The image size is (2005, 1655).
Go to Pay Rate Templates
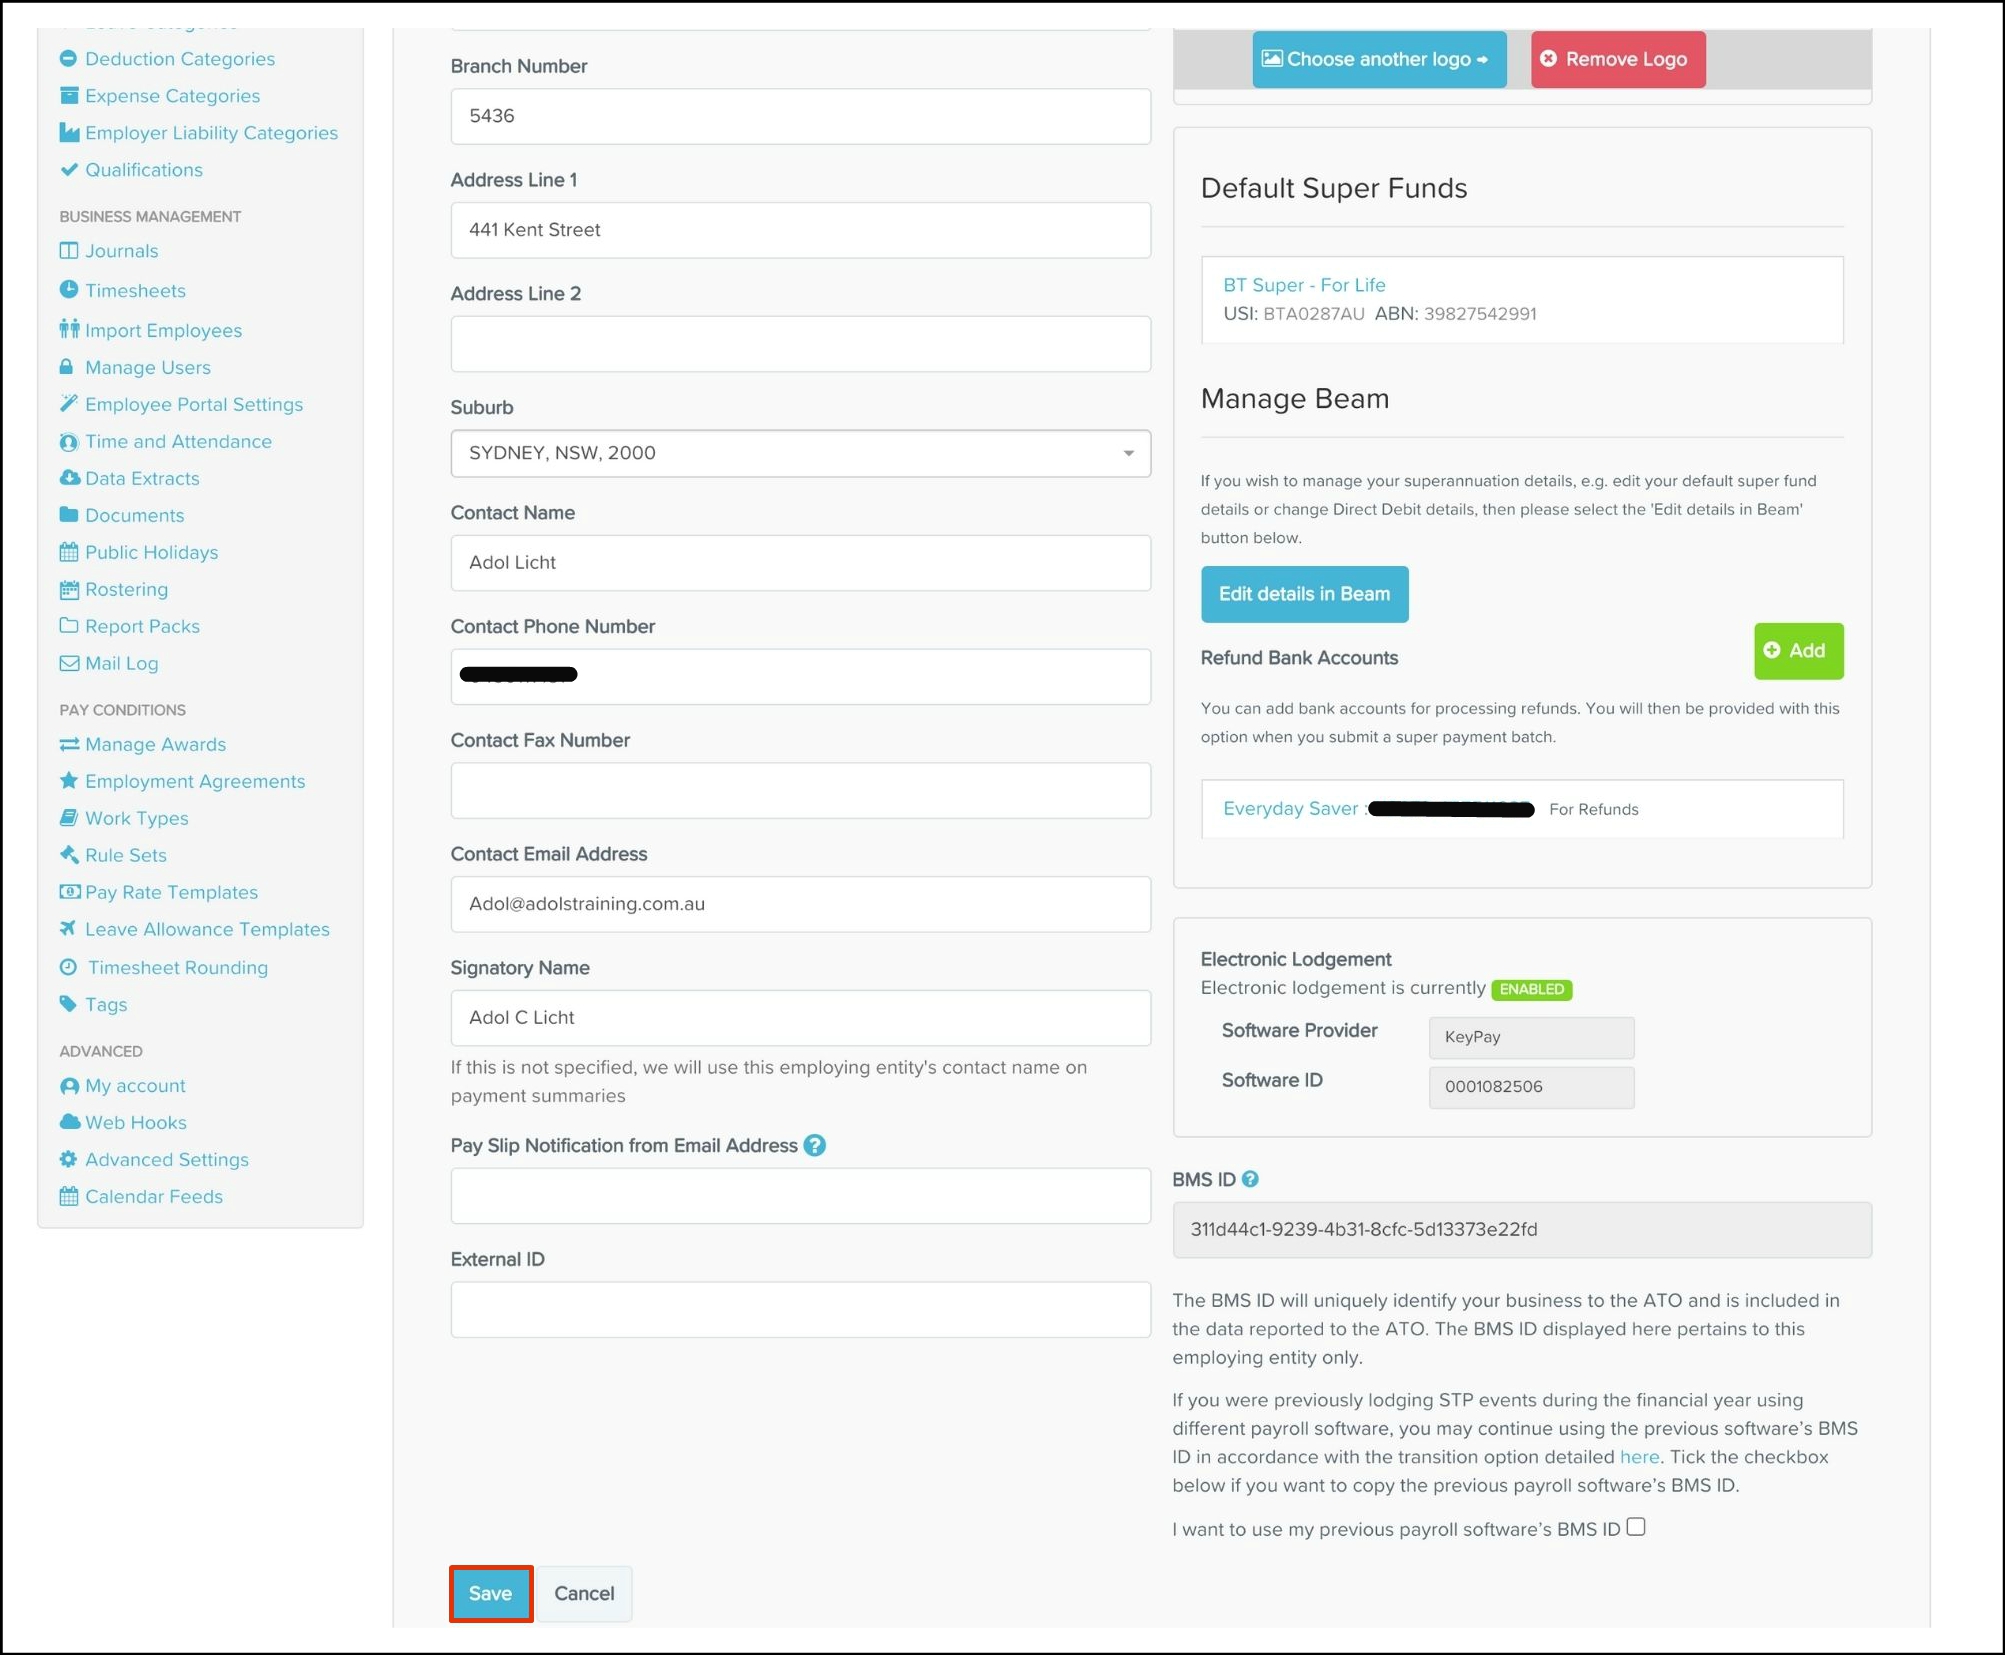[x=171, y=892]
